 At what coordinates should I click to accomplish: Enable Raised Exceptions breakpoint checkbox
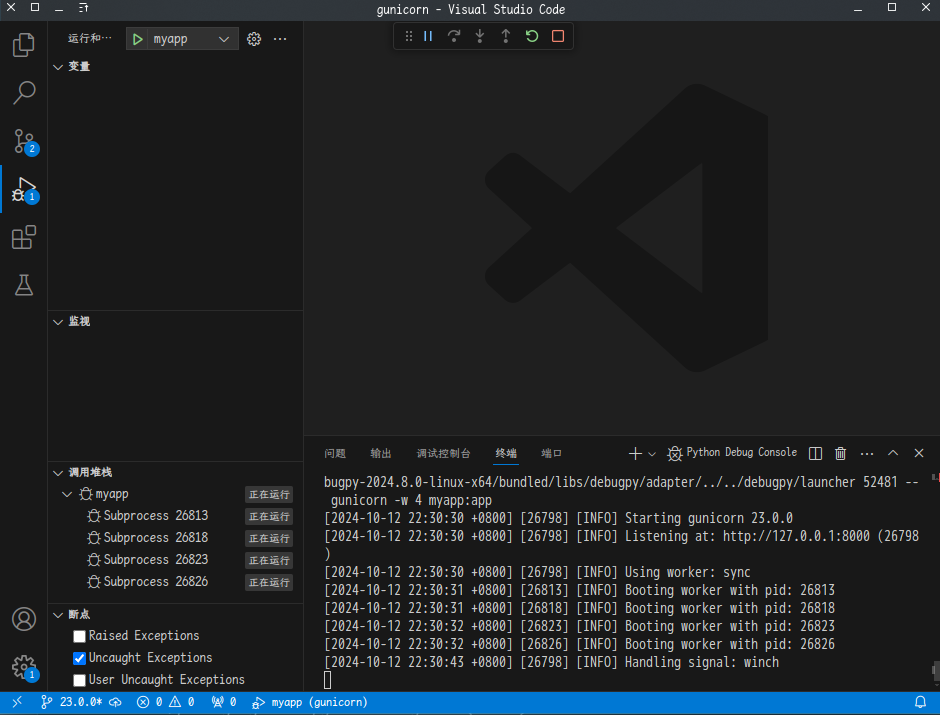click(80, 636)
